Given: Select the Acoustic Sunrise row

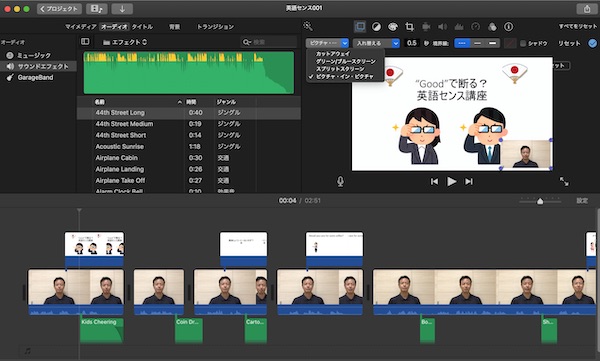Looking at the screenshot, I should 189,146.
